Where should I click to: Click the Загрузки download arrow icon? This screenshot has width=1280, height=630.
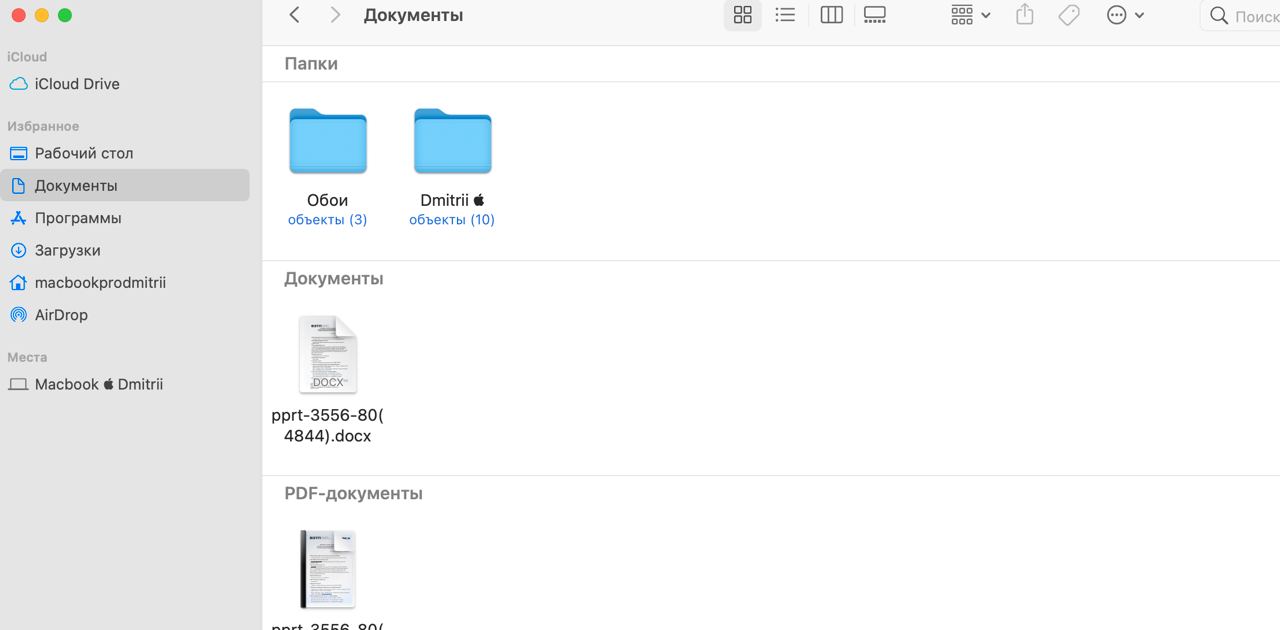(x=18, y=250)
